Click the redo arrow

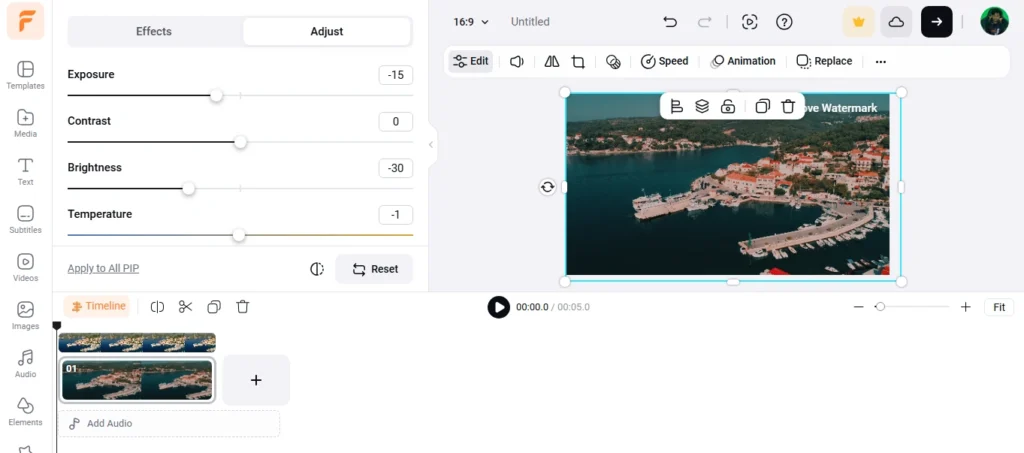pos(704,22)
